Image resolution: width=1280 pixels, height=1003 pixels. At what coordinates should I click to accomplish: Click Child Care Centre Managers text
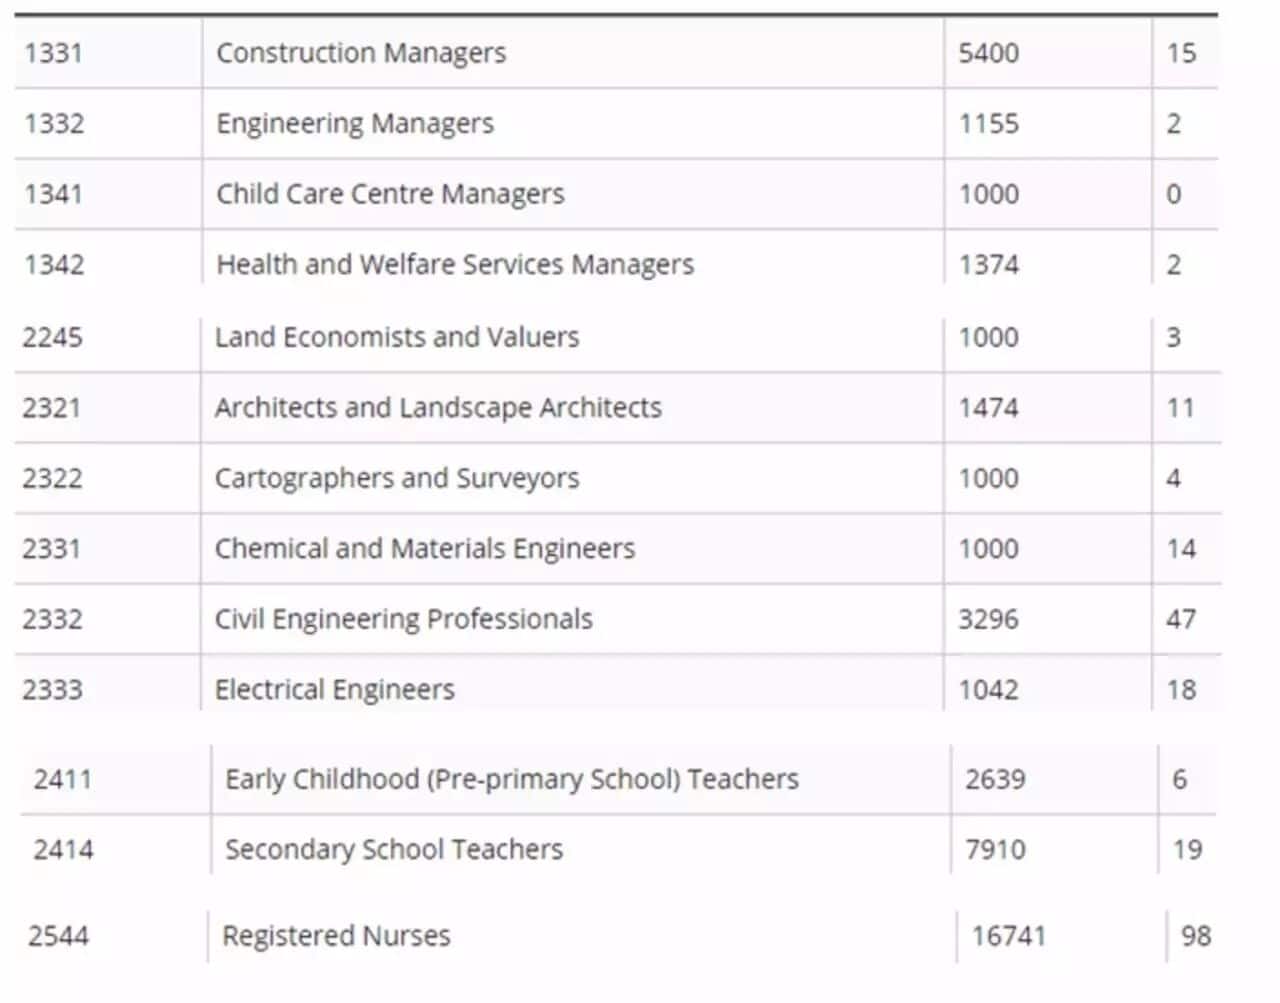[390, 194]
